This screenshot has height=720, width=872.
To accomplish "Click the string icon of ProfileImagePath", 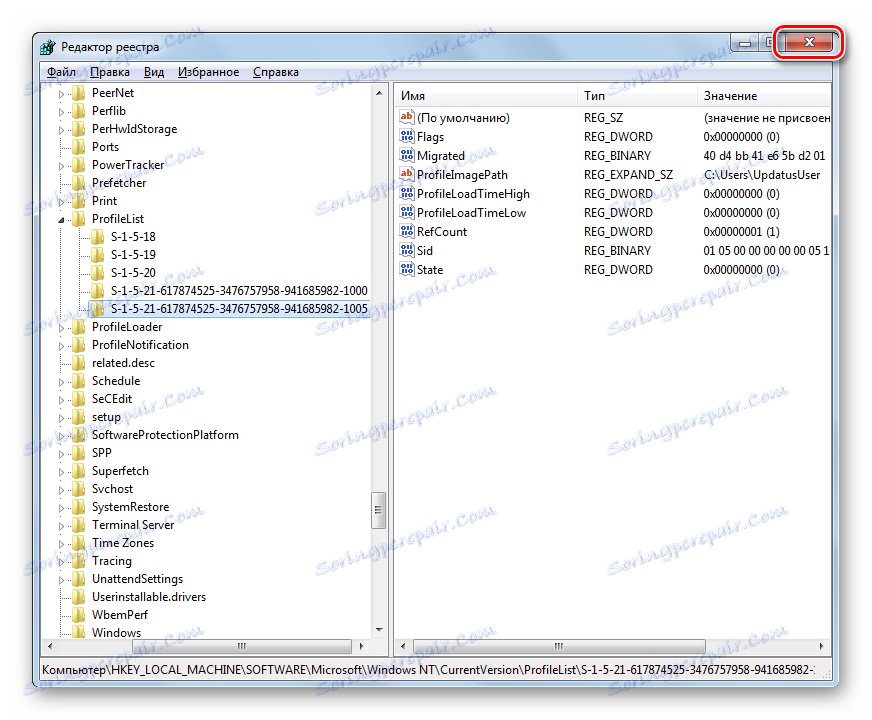I will coord(407,174).
